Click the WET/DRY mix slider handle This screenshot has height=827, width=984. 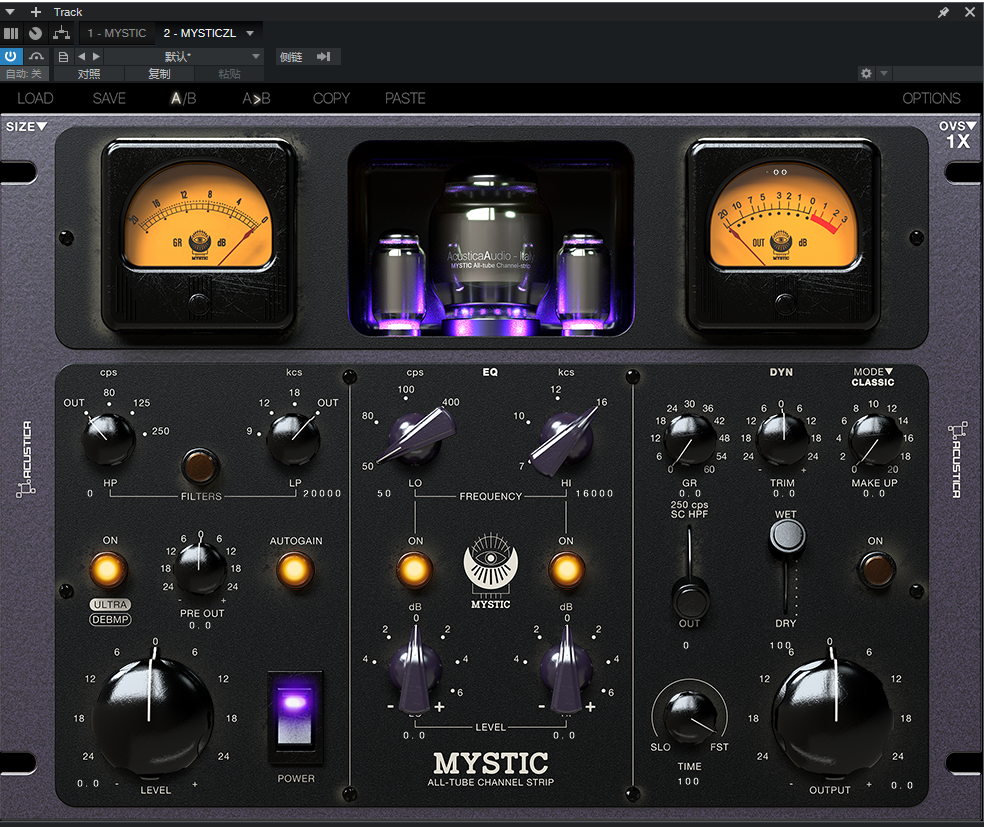pos(787,535)
